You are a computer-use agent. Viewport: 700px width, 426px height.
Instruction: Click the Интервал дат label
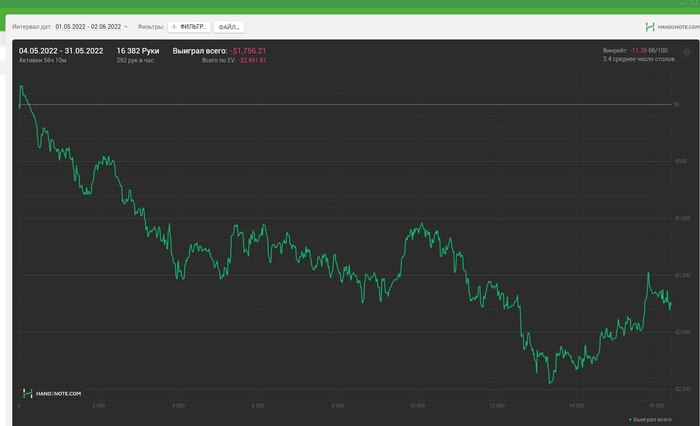tap(32, 27)
